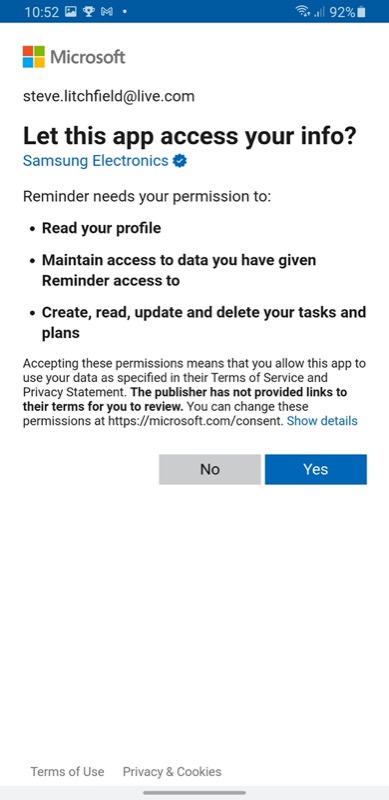The image size is (389, 800).
Task: Tap the Microsoft wordmark text
Action: point(88,57)
